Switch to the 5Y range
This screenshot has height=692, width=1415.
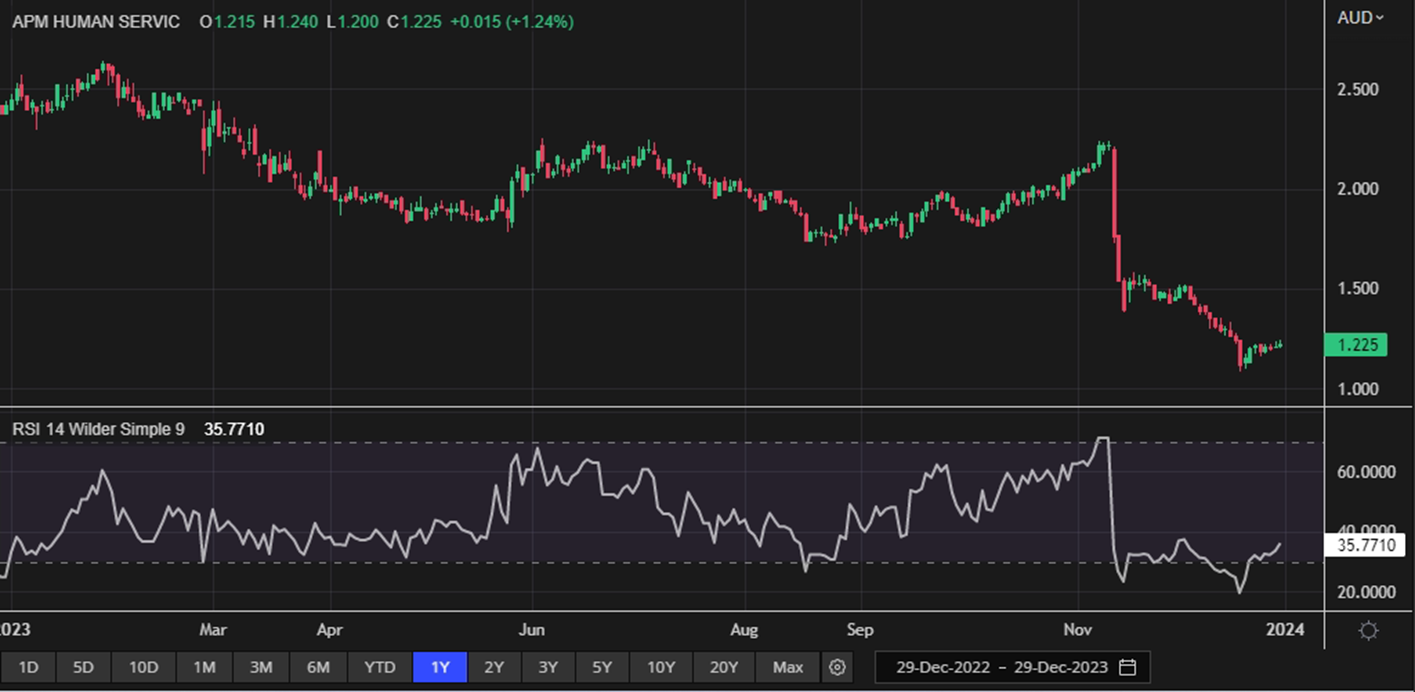pyautogui.click(x=602, y=667)
